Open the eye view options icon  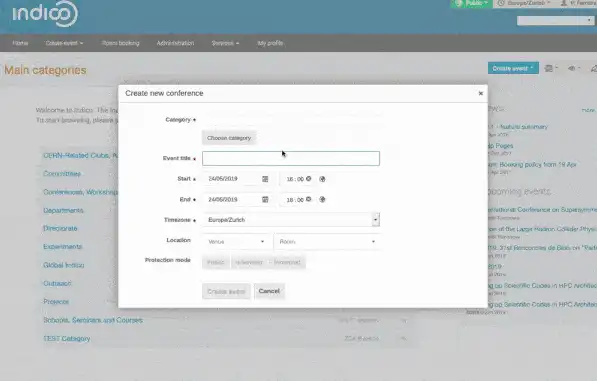pos(573,69)
